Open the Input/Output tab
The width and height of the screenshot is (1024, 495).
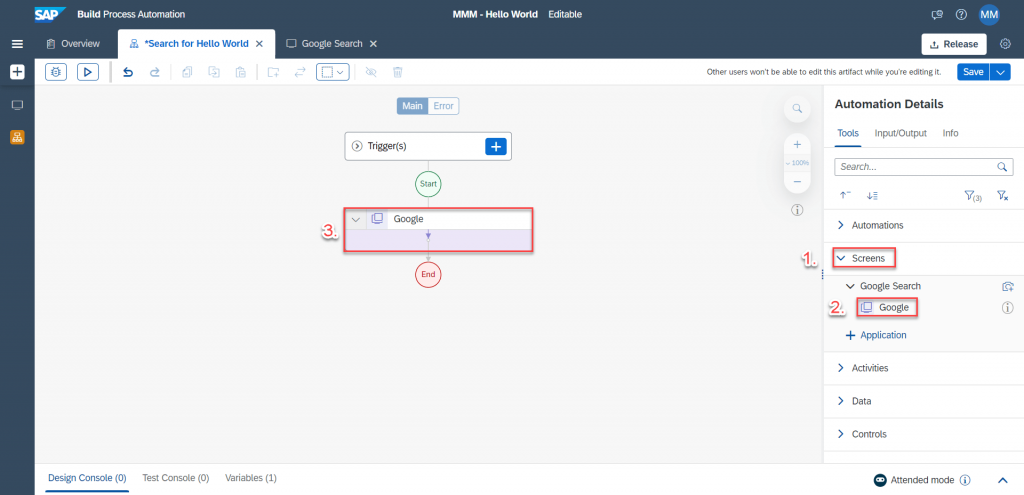(901, 133)
